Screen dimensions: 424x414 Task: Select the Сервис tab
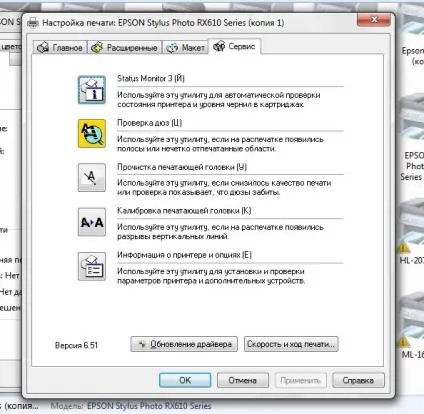[x=234, y=46]
